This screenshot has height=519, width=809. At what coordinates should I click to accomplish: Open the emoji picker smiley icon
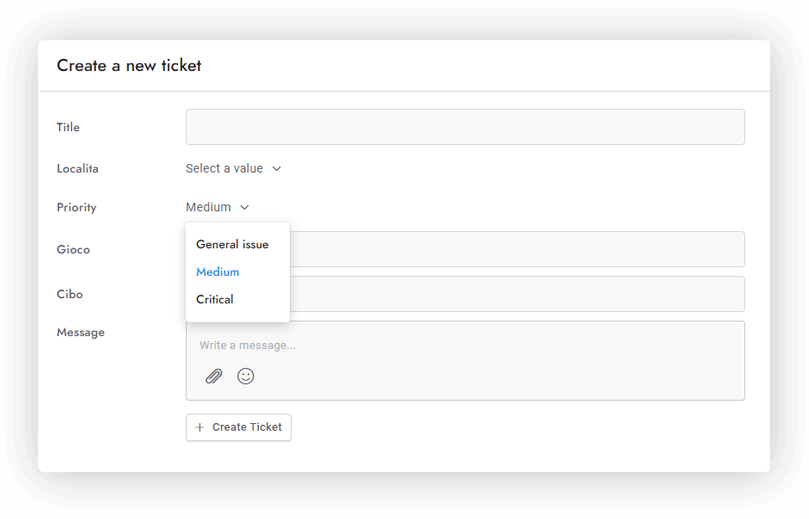245,376
